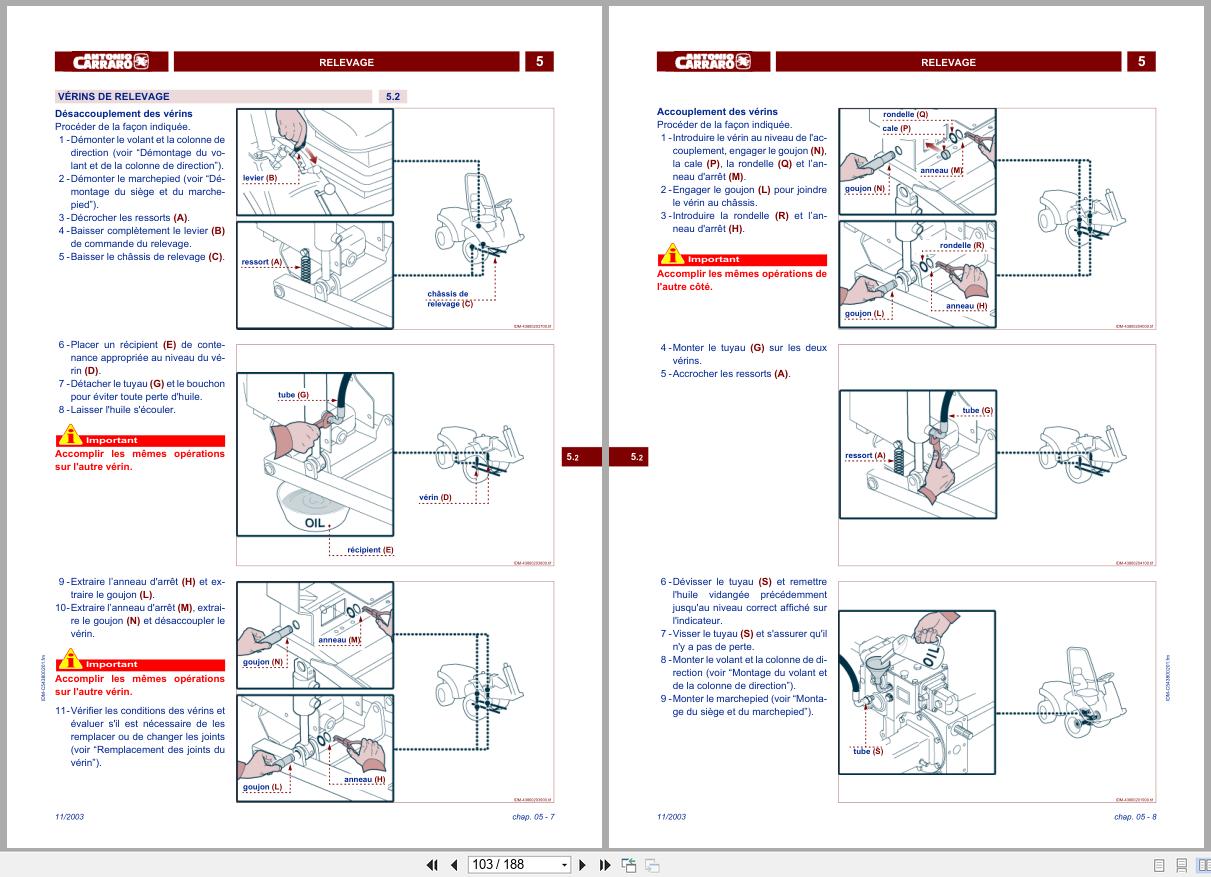Viewport: 1211px width, 877px height.
Task: Select the two-page facing view
Action: (x=1204, y=865)
